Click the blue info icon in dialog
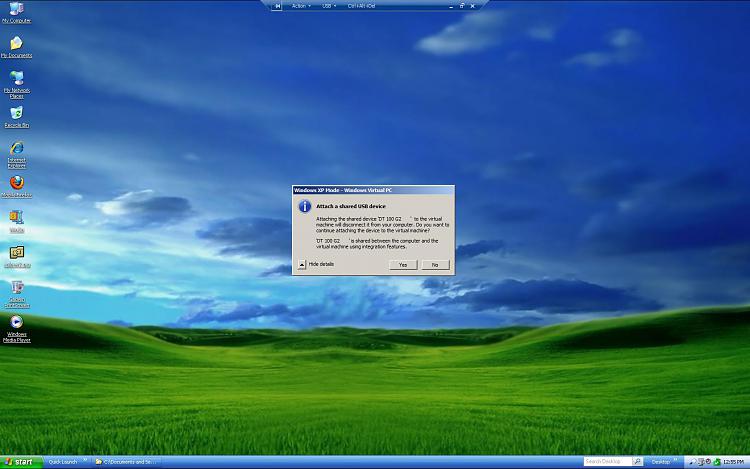 point(305,206)
